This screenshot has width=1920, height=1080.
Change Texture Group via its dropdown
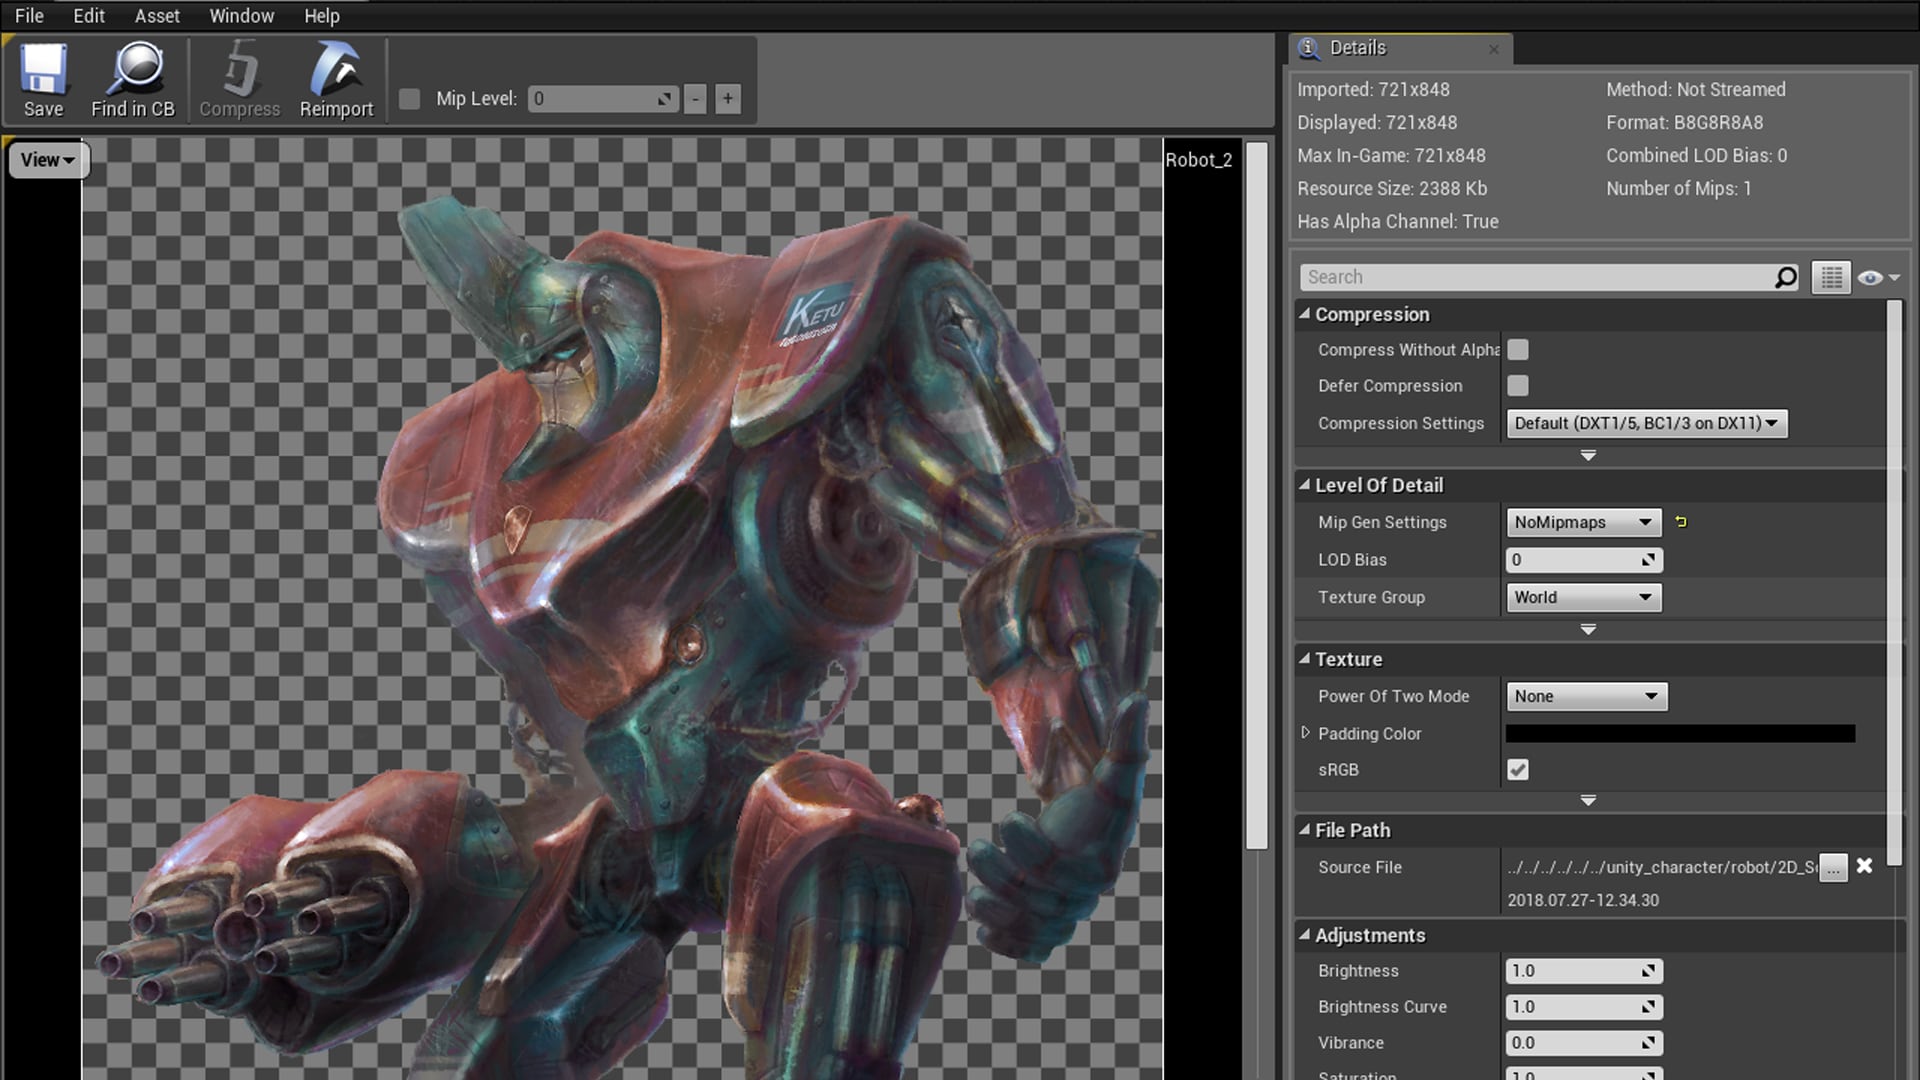pos(1583,597)
